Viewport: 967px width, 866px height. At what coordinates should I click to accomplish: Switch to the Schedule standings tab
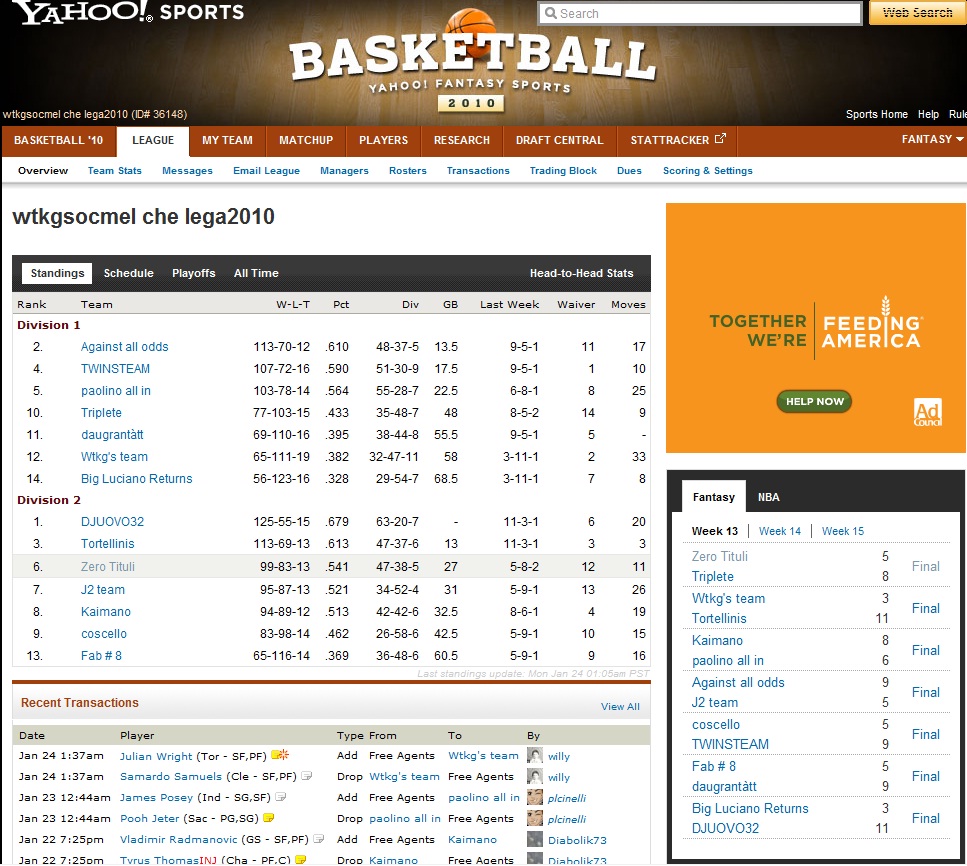click(x=129, y=273)
